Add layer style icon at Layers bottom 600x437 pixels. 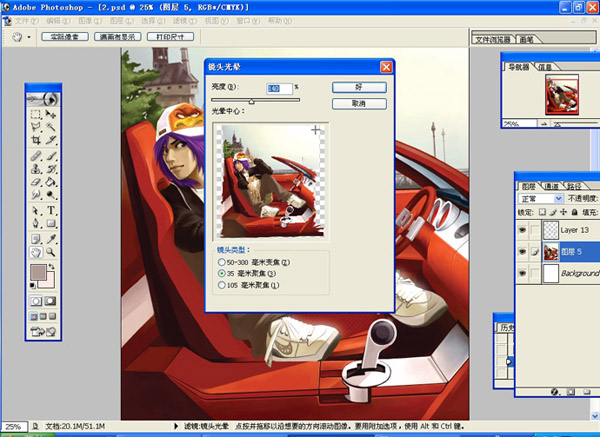click(554, 392)
